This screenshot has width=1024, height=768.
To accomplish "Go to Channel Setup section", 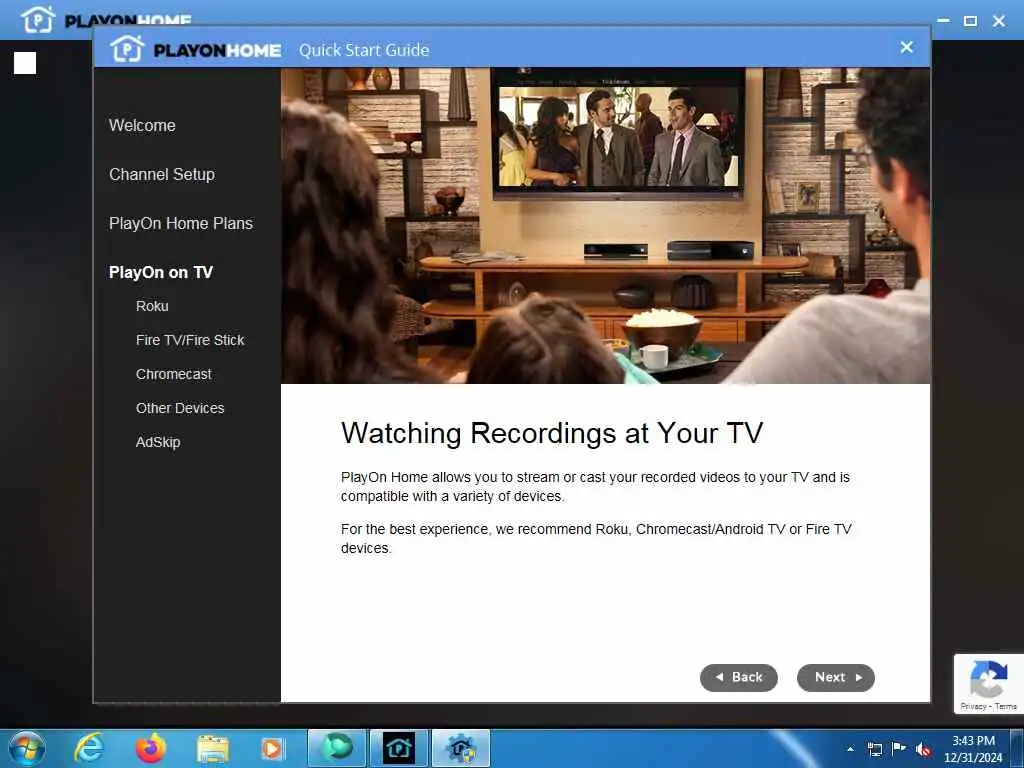I will point(161,174).
